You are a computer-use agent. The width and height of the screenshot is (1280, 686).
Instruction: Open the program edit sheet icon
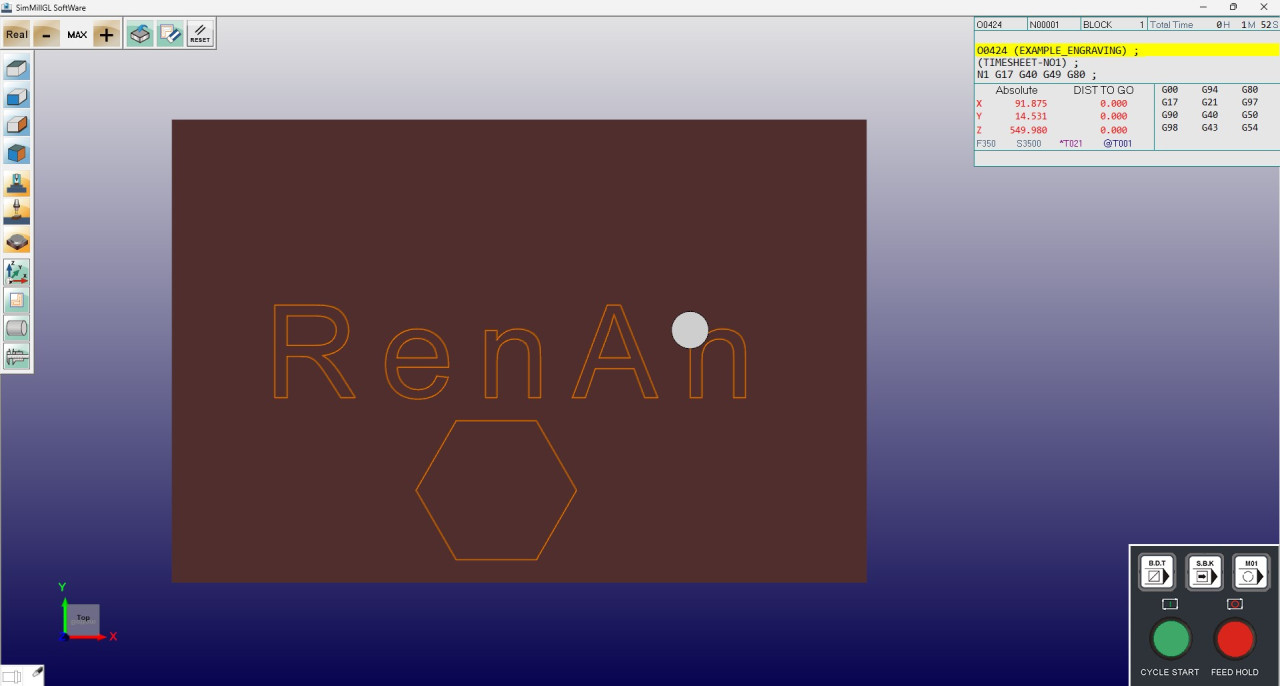pyautogui.click(x=170, y=34)
